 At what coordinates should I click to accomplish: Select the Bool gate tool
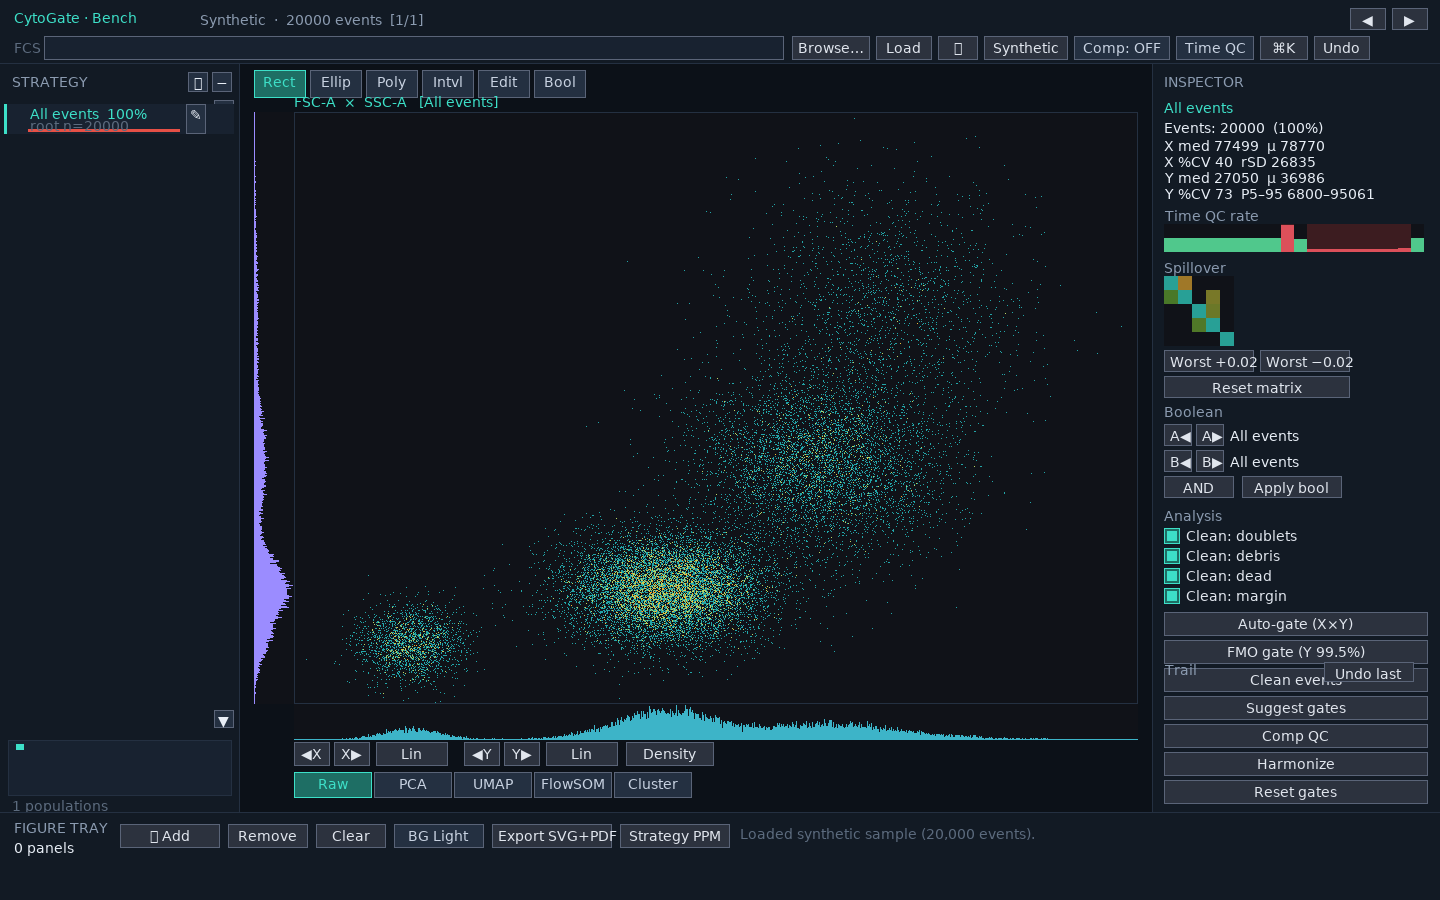[560, 83]
